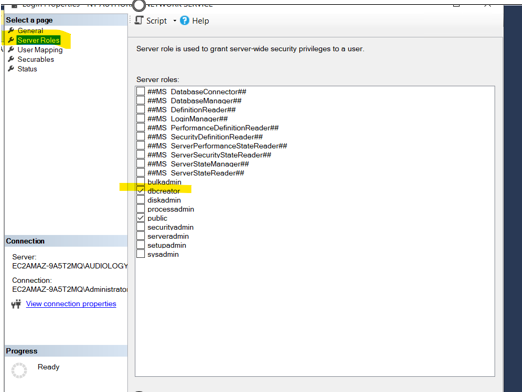Click the Script button label
Image resolution: width=522 pixels, height=392 pixels.
(156, 21)
